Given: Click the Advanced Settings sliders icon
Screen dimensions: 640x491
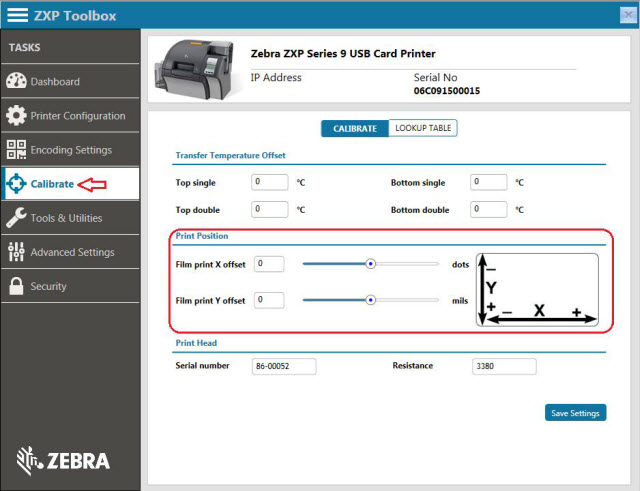Looking at the screenshot, I should [x=16, y=252].
